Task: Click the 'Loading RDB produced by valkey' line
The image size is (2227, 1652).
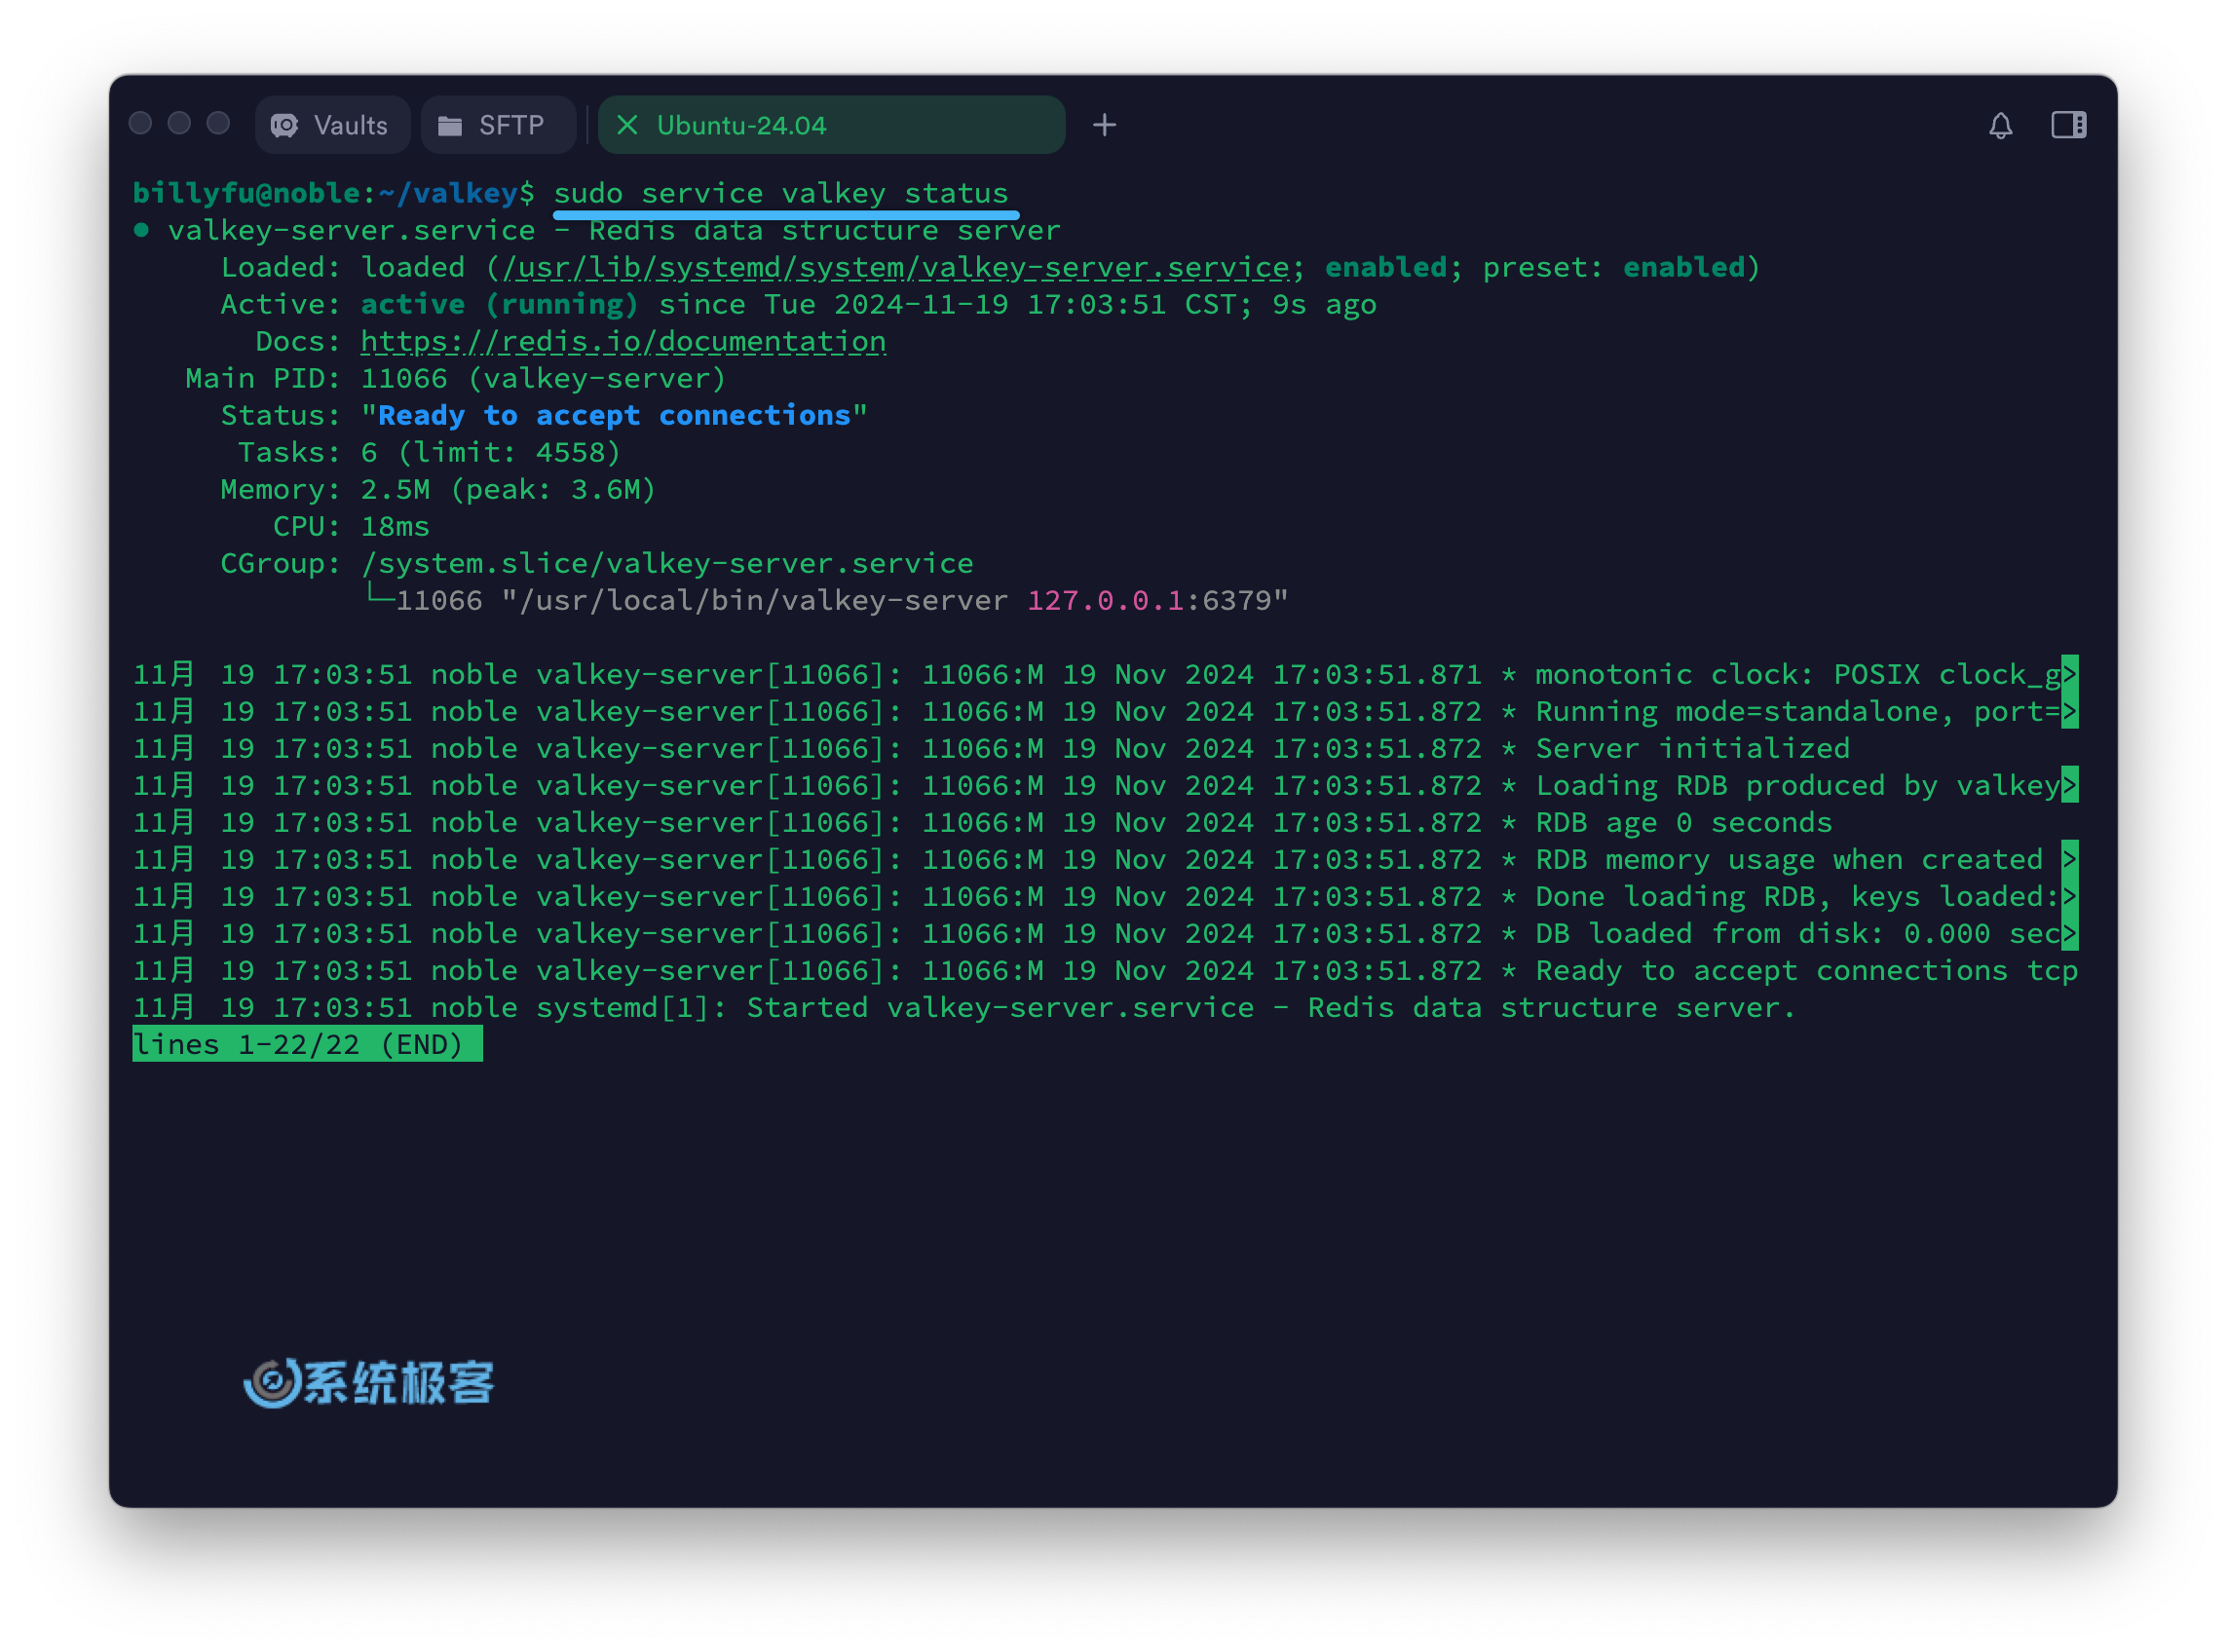Action: (x=1105, y=785)
